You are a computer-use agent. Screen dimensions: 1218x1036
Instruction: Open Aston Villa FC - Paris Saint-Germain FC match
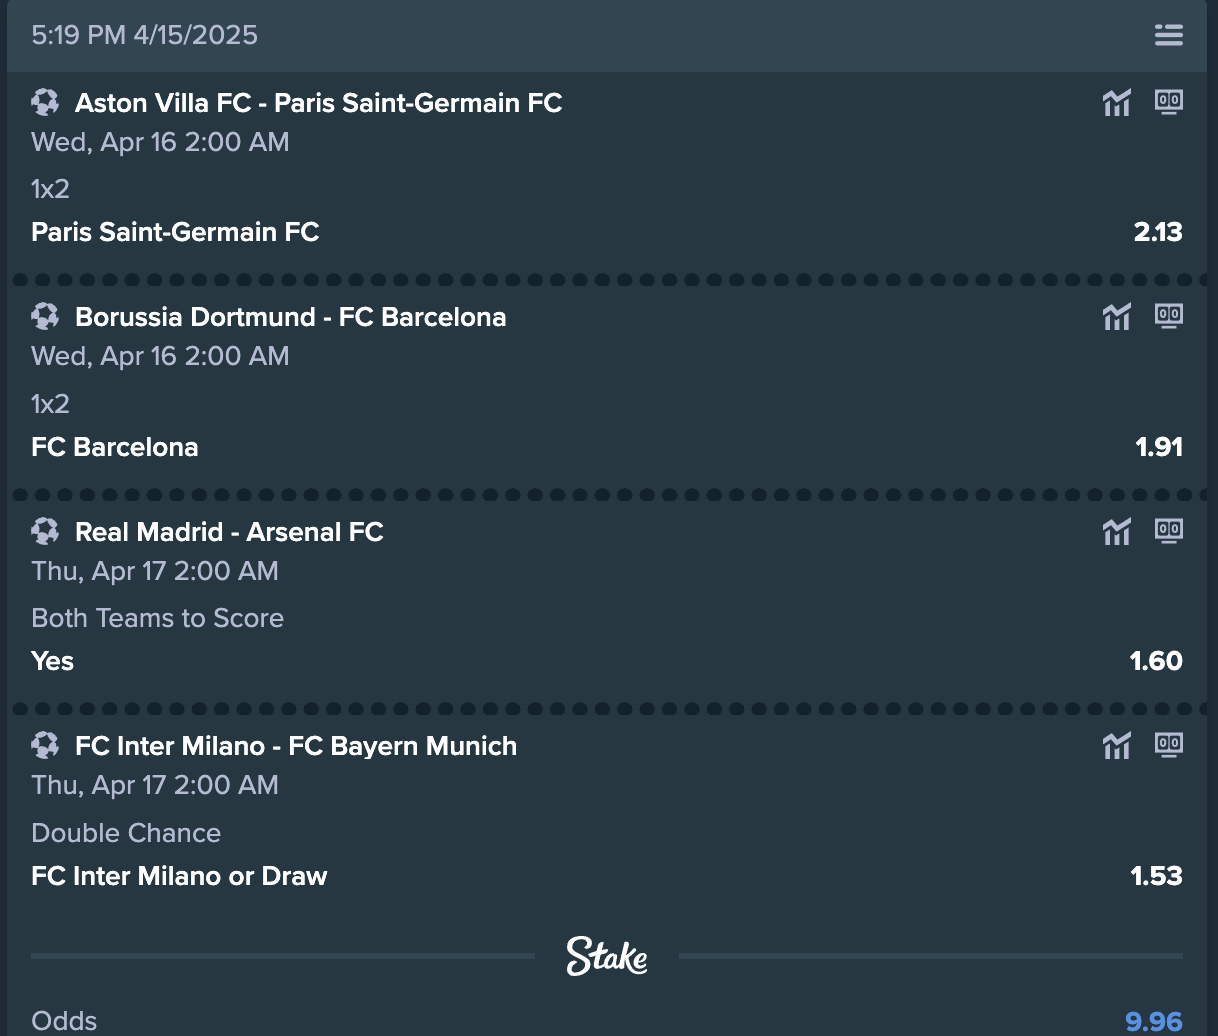tap(319, 103)
